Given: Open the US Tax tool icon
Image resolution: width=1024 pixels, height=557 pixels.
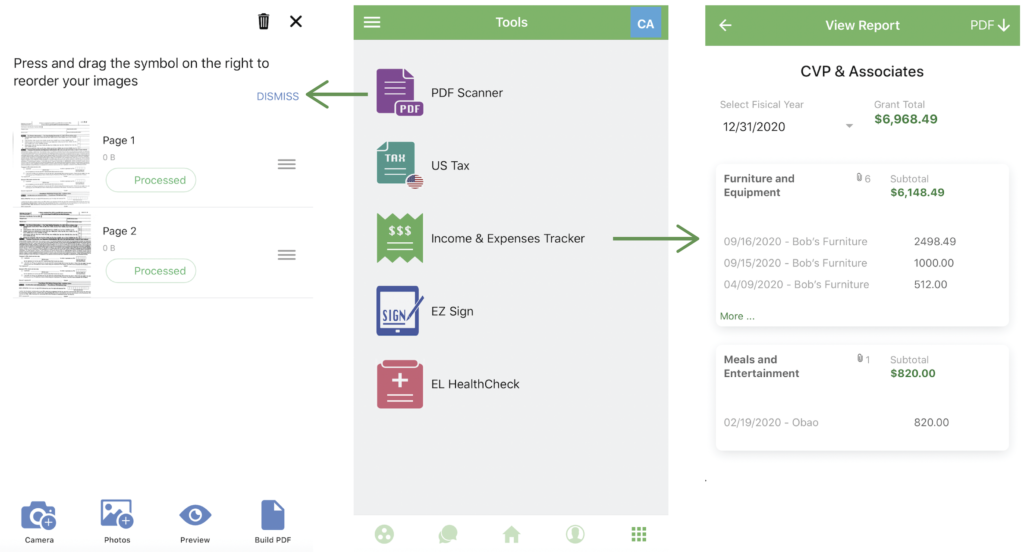Looking at the screenshot, I should pyautogui.click(x=399, y=165).
